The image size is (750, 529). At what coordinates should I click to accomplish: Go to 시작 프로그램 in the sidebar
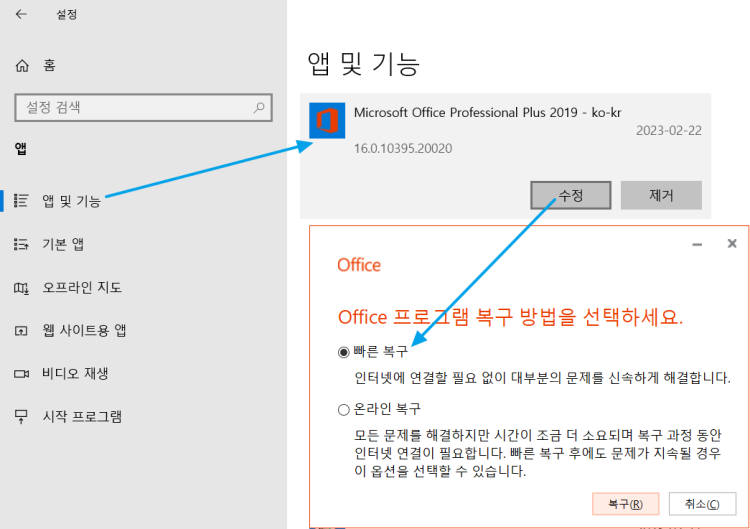pos(81,416)
